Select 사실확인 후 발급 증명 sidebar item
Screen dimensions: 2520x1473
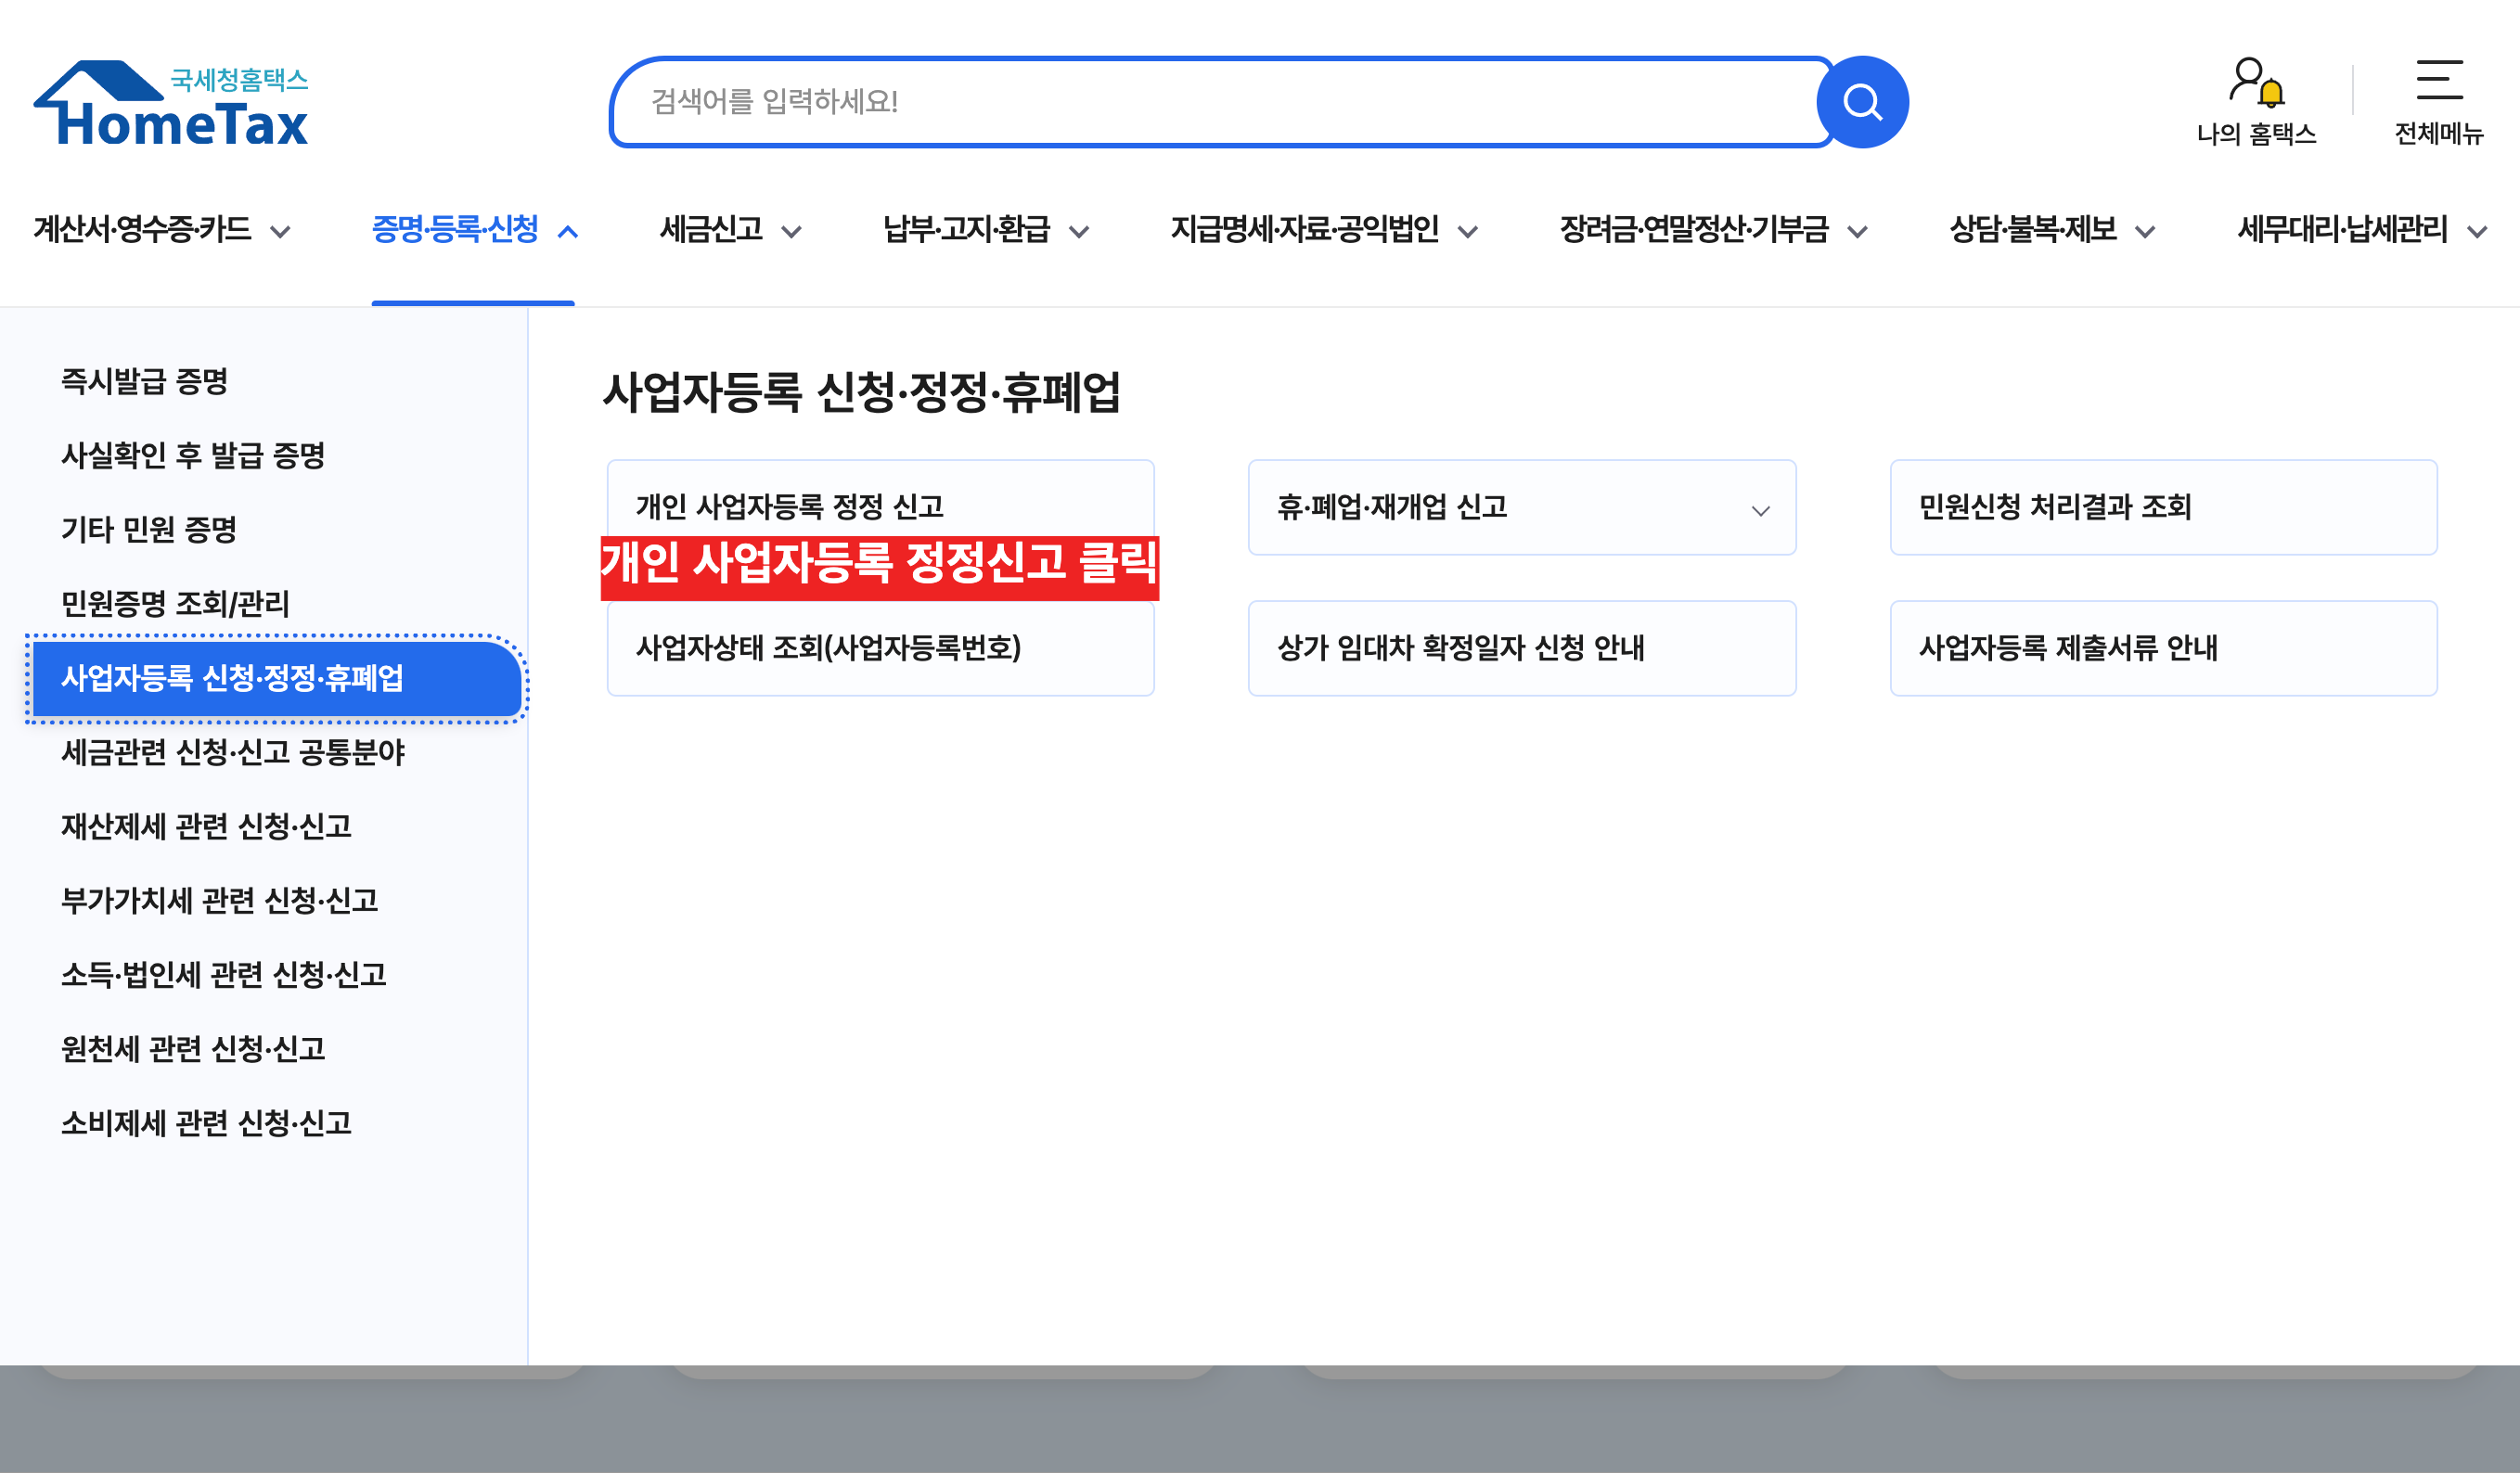[193, 455]
